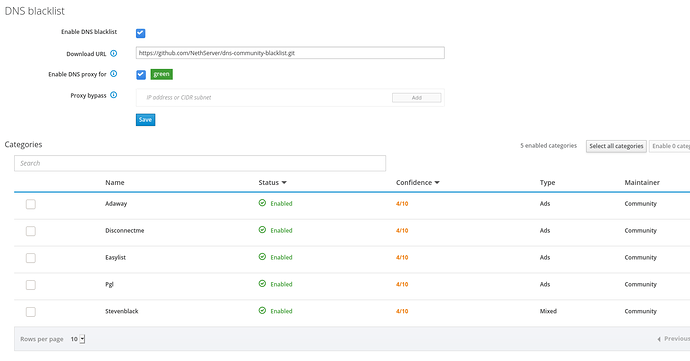Click into the Download URL text field
This screenshot has height=361, width=690.
pyautogui.click(x=290, y=53)
